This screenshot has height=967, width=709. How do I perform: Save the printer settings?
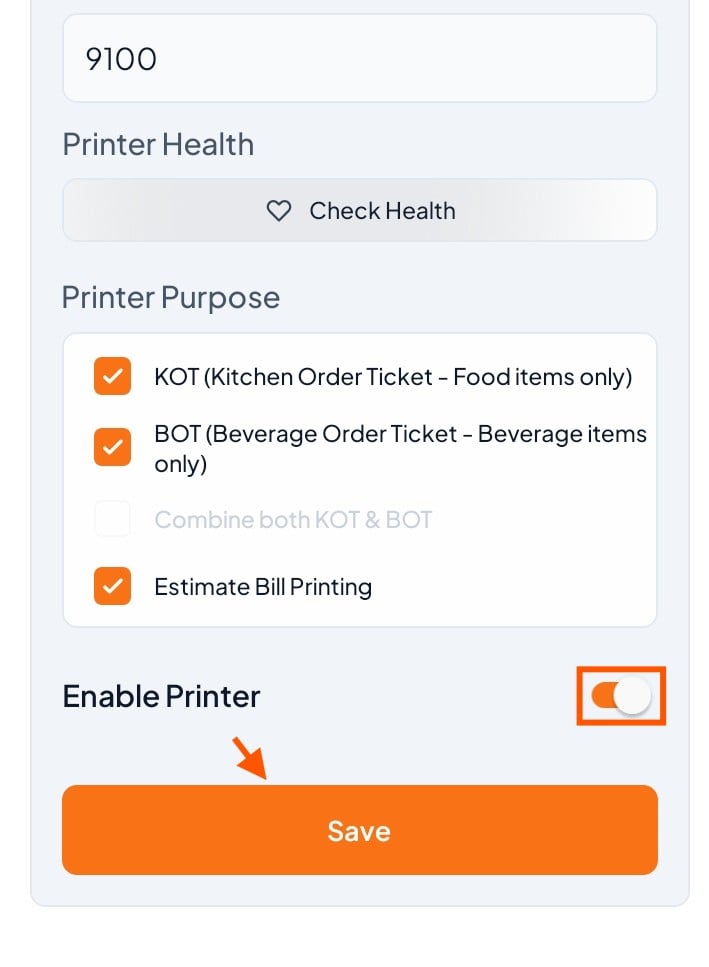tap(359, 830)
